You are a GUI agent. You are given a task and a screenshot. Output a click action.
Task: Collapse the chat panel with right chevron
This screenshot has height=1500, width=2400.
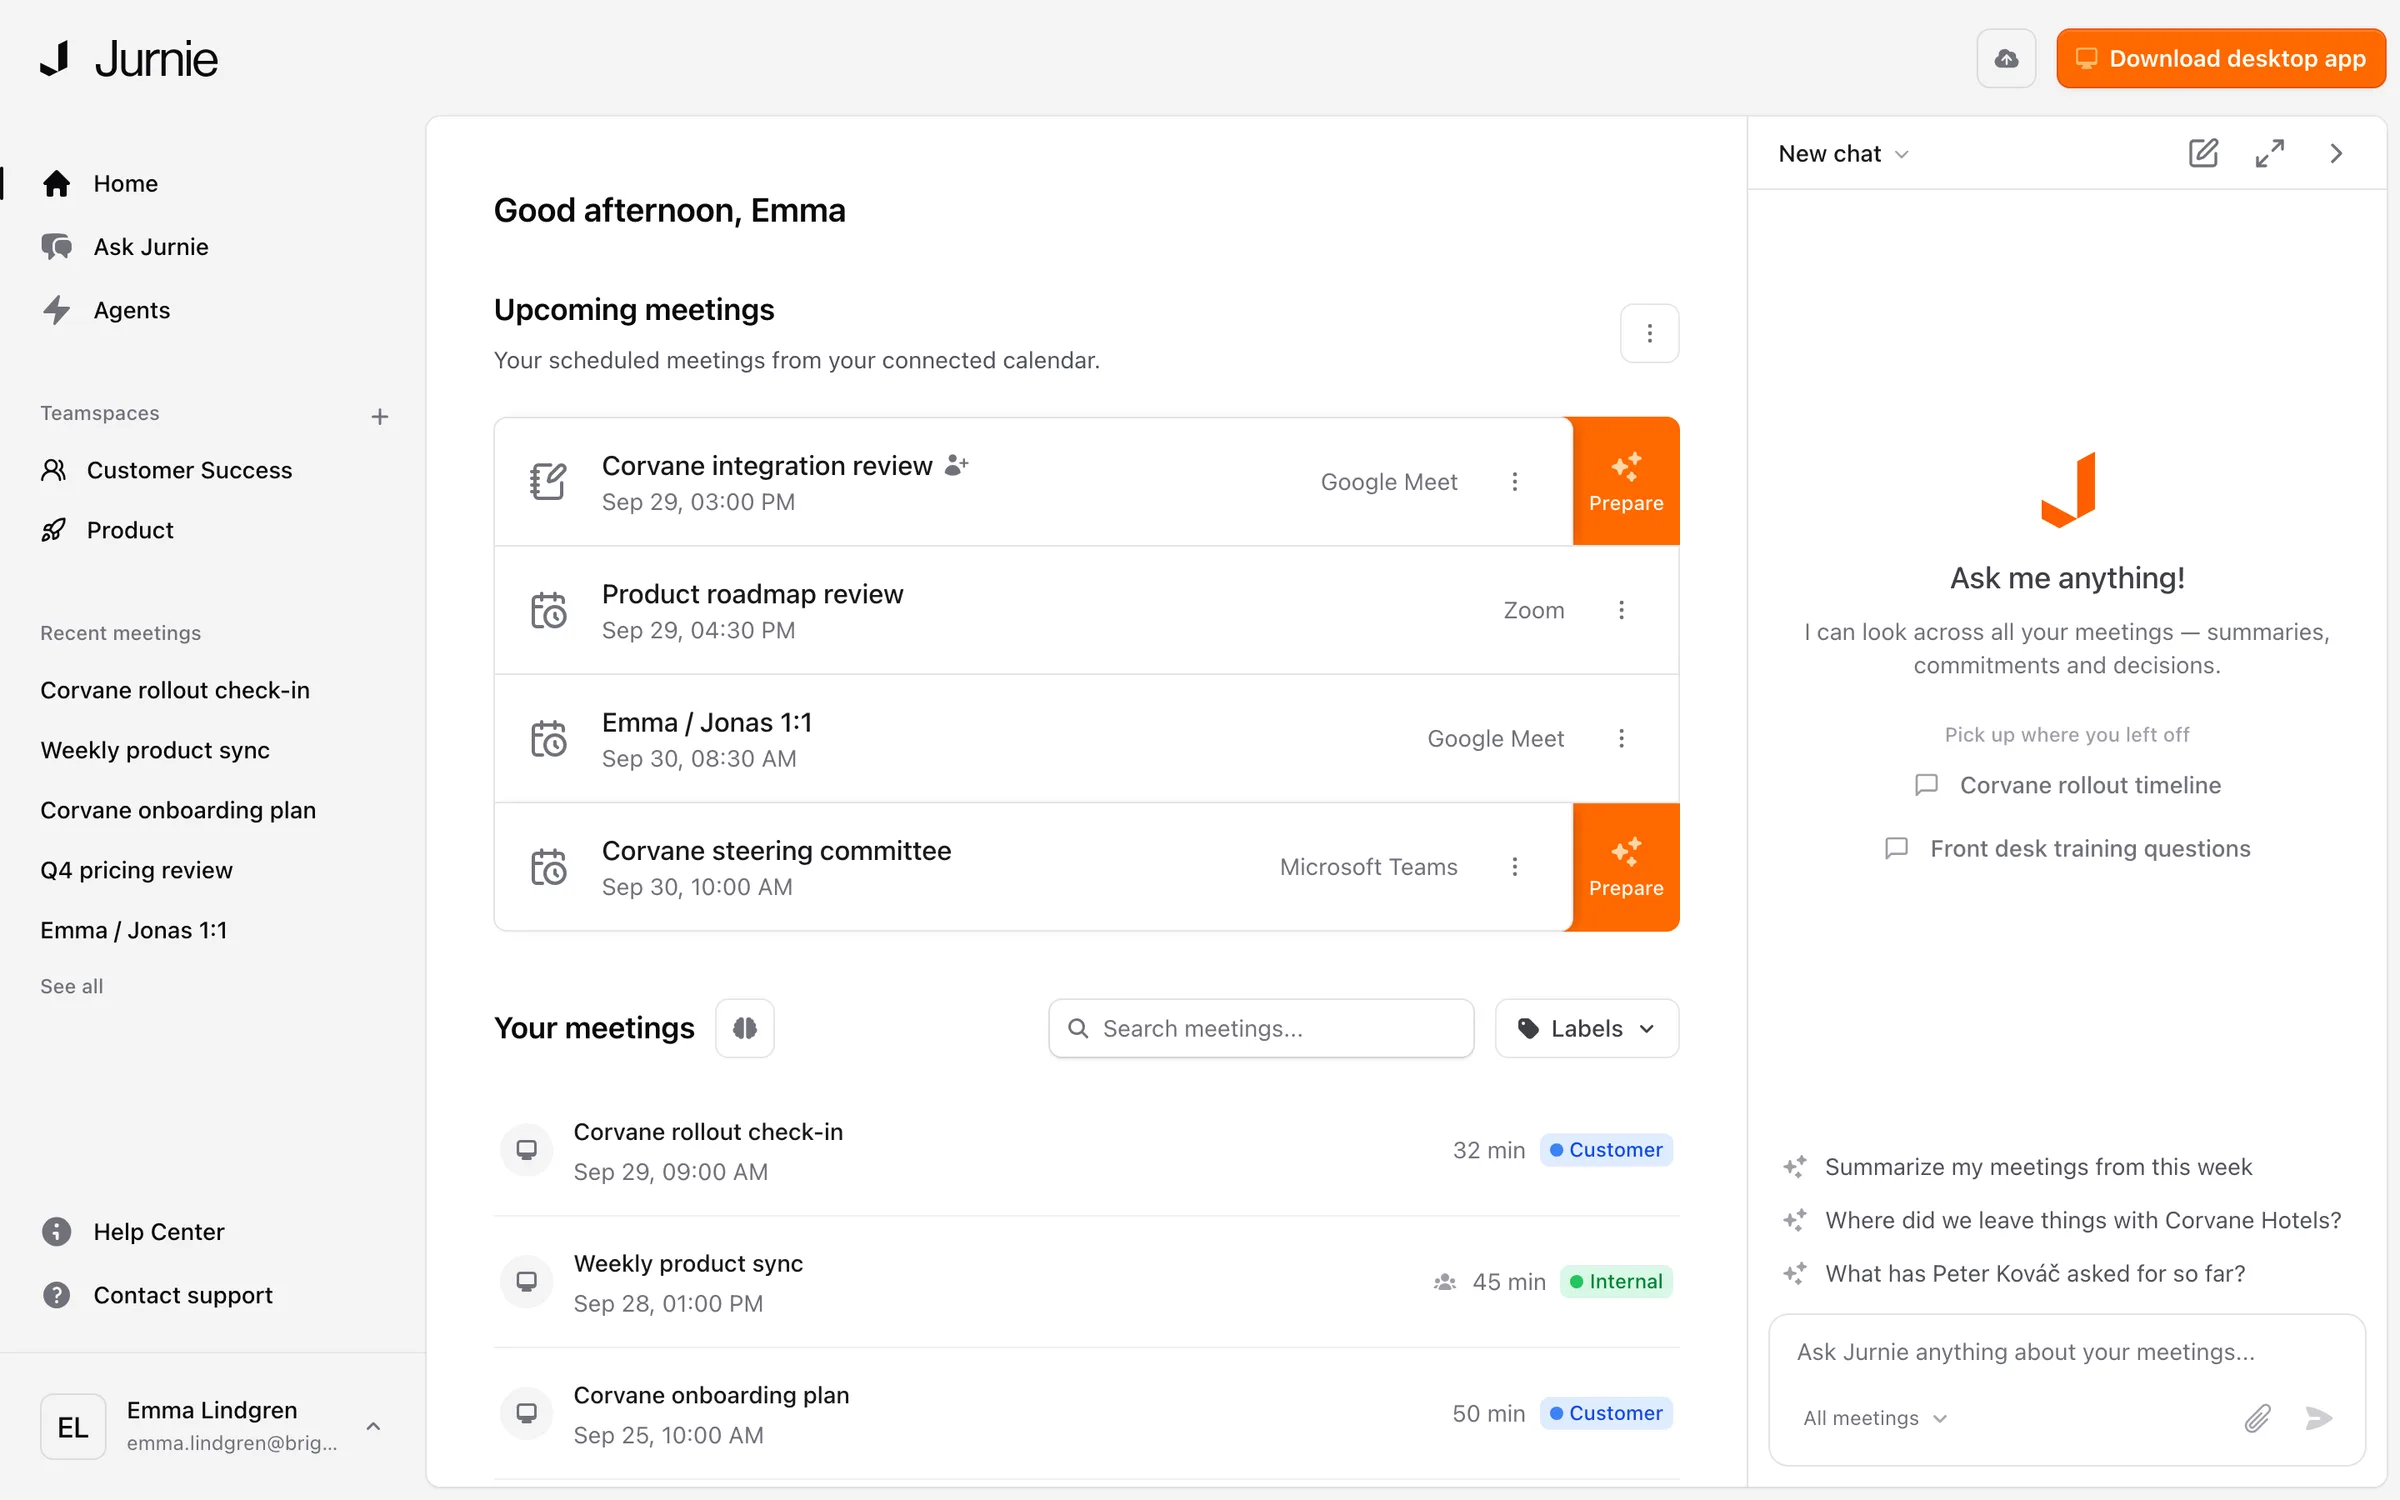coord(2336,153)
